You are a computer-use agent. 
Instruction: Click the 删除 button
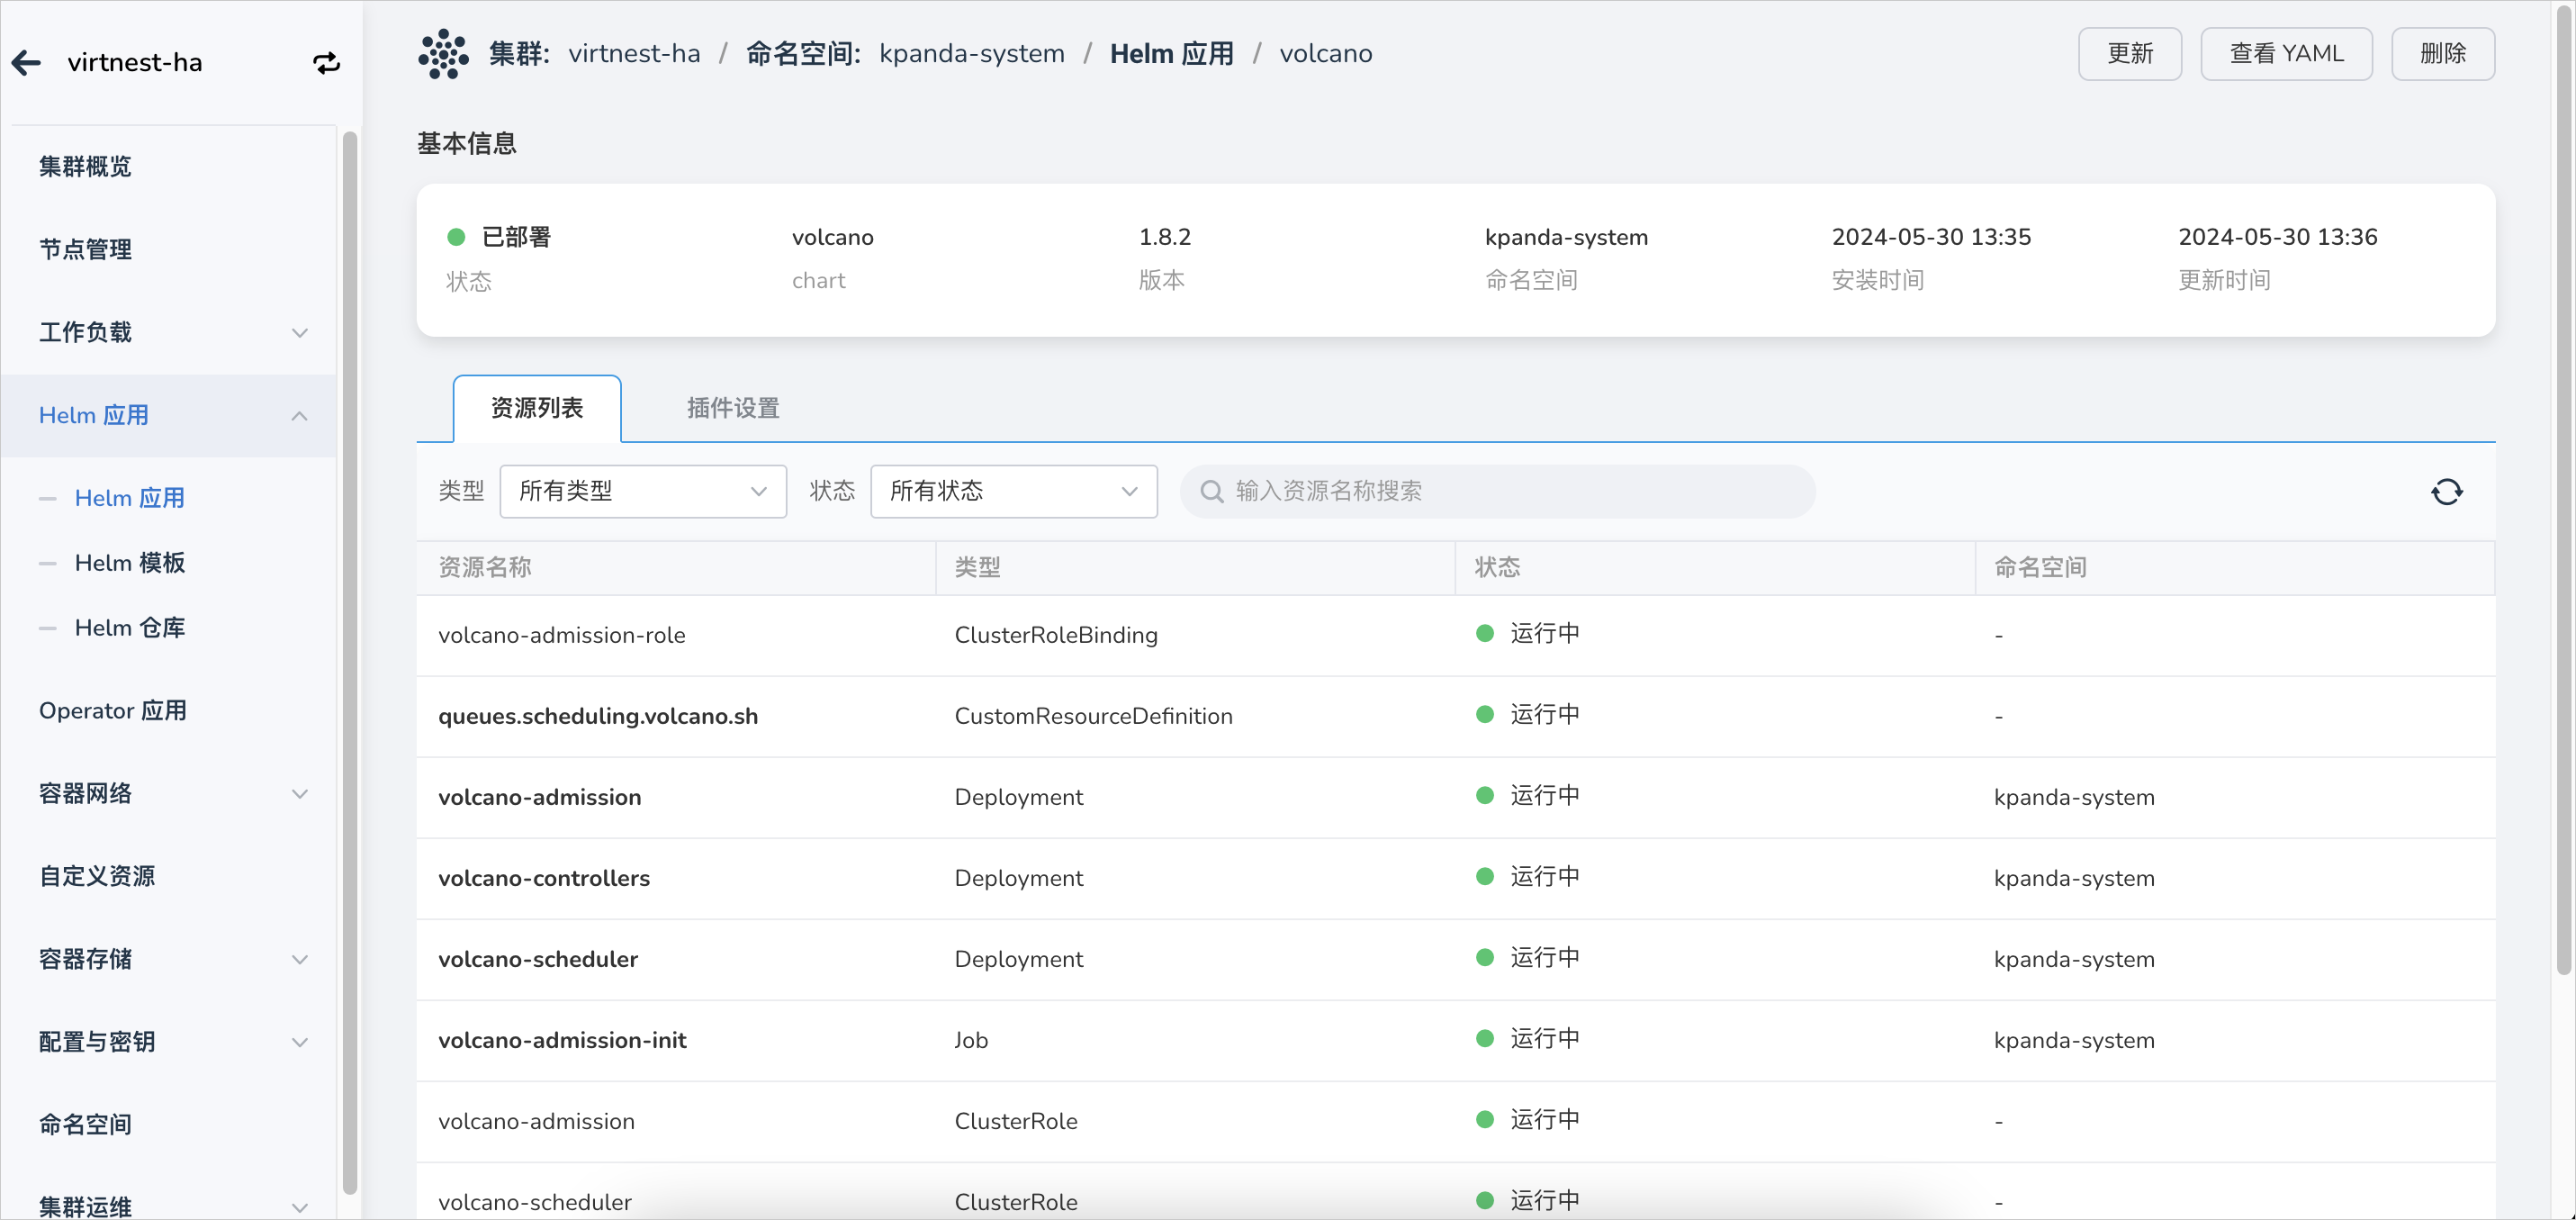click(2443, 54)
